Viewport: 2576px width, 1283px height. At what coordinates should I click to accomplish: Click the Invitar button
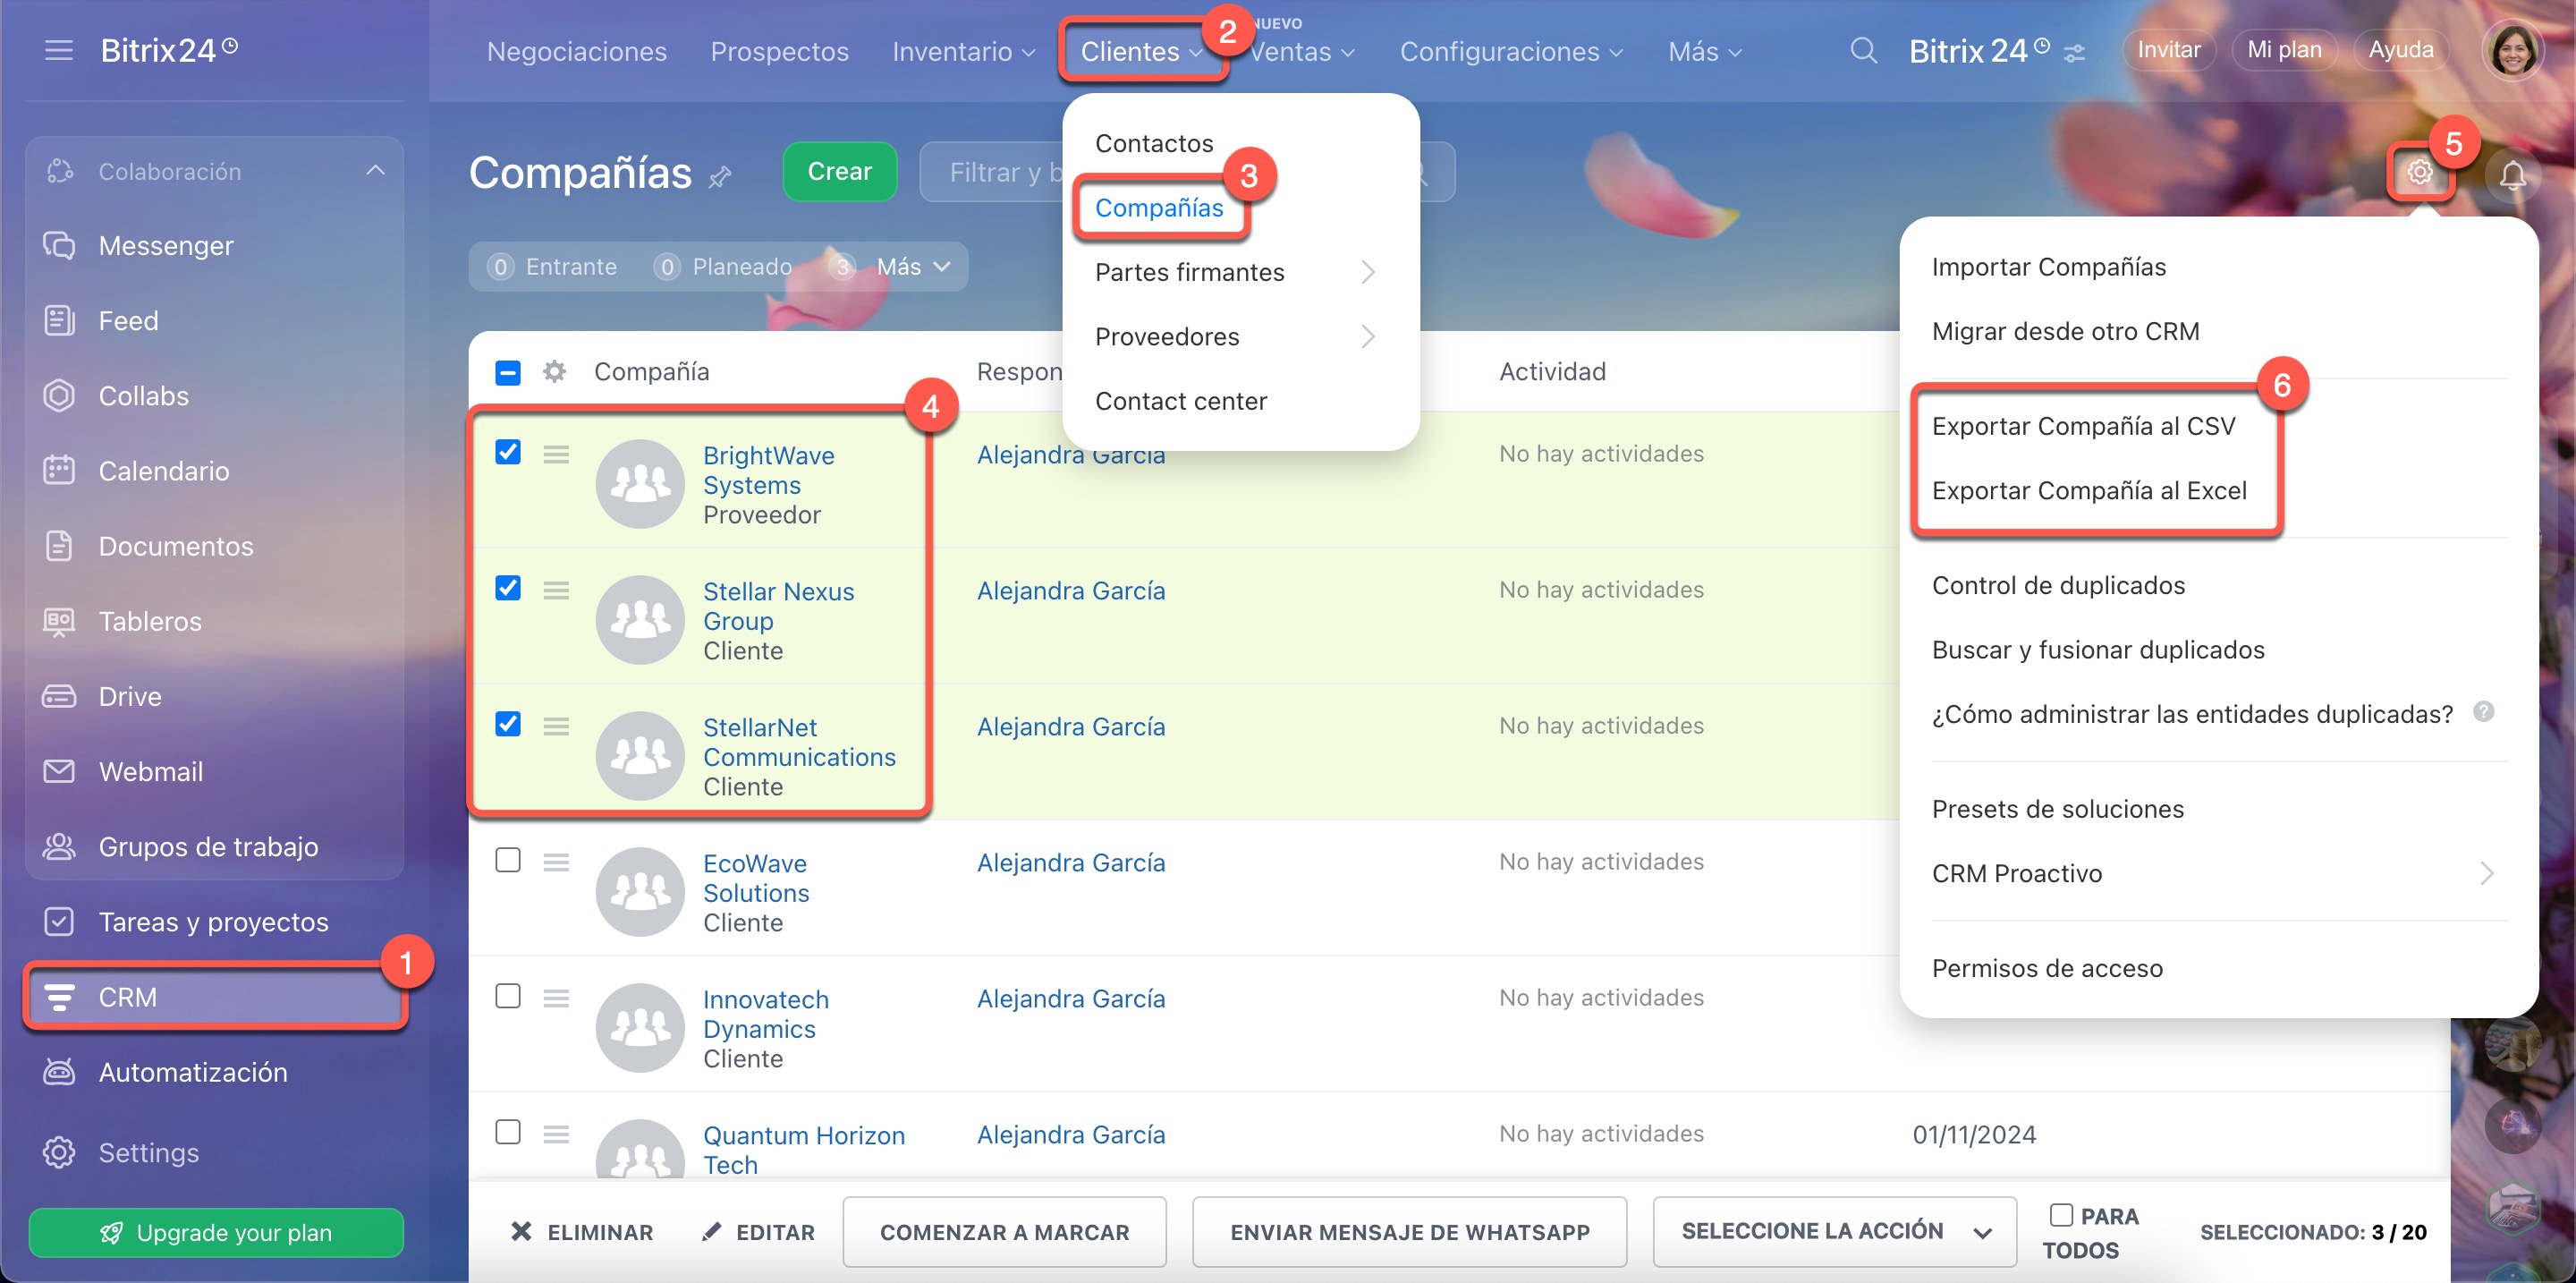[x=2168, y=50]
